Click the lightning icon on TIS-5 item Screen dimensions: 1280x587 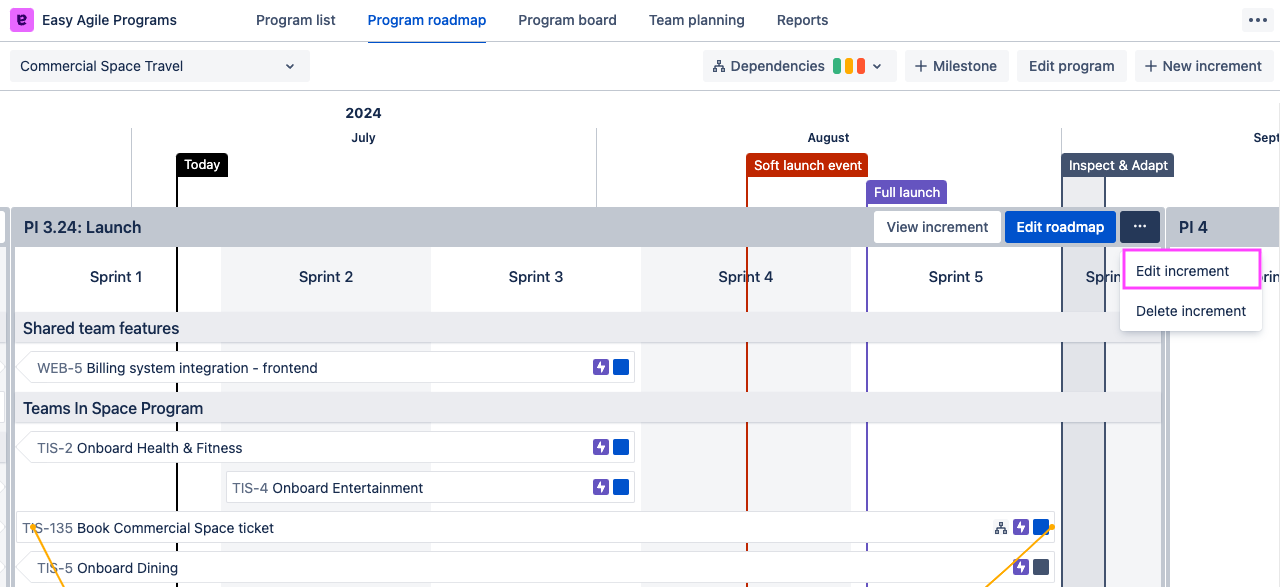(1021, 568)
